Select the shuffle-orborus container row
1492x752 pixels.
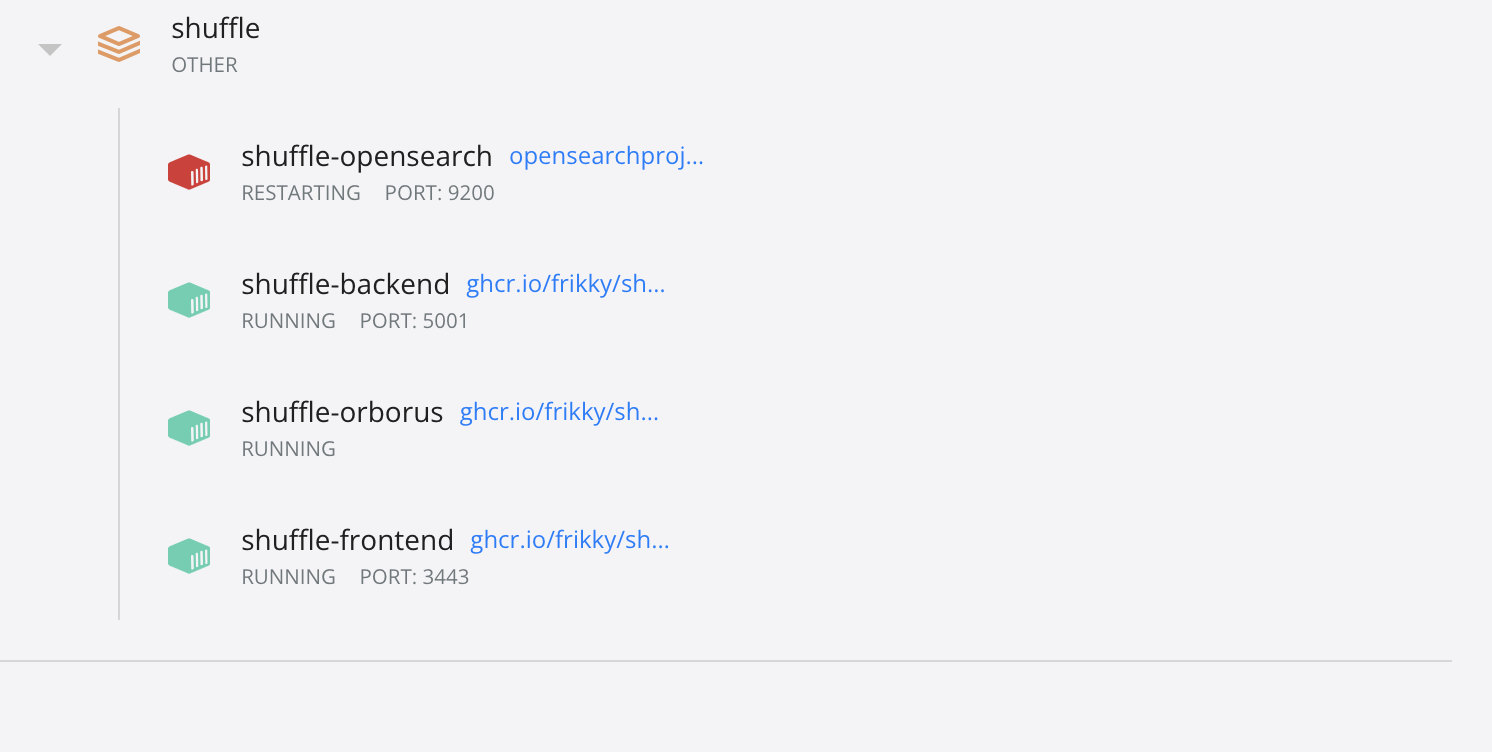(x=342, y=411)
